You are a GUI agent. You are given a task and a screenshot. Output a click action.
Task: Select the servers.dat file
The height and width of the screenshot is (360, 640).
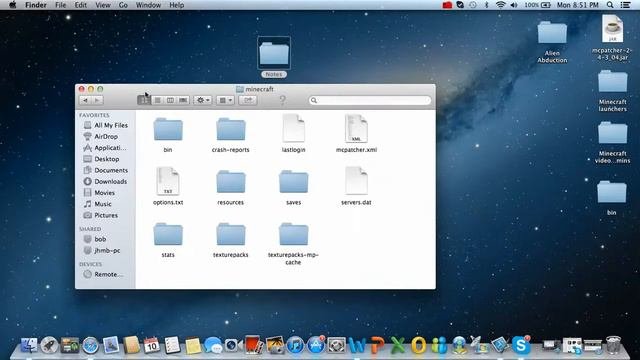[356, 186]
